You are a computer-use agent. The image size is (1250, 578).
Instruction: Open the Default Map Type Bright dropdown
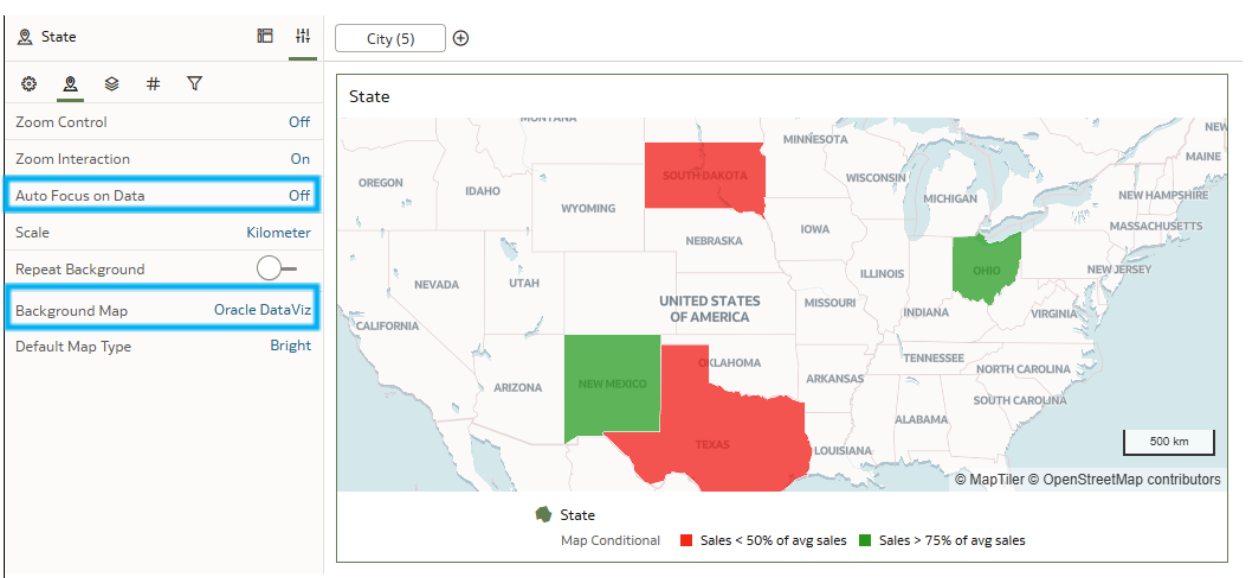tap(290, 346)
